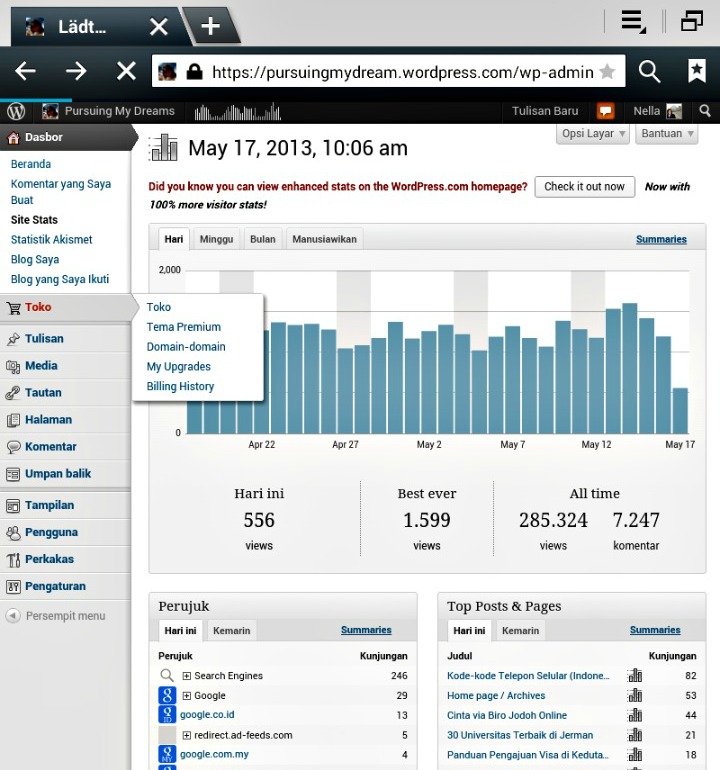Select the Hari chart tab
The image size is (720, 770).
[x=174, y=239]
